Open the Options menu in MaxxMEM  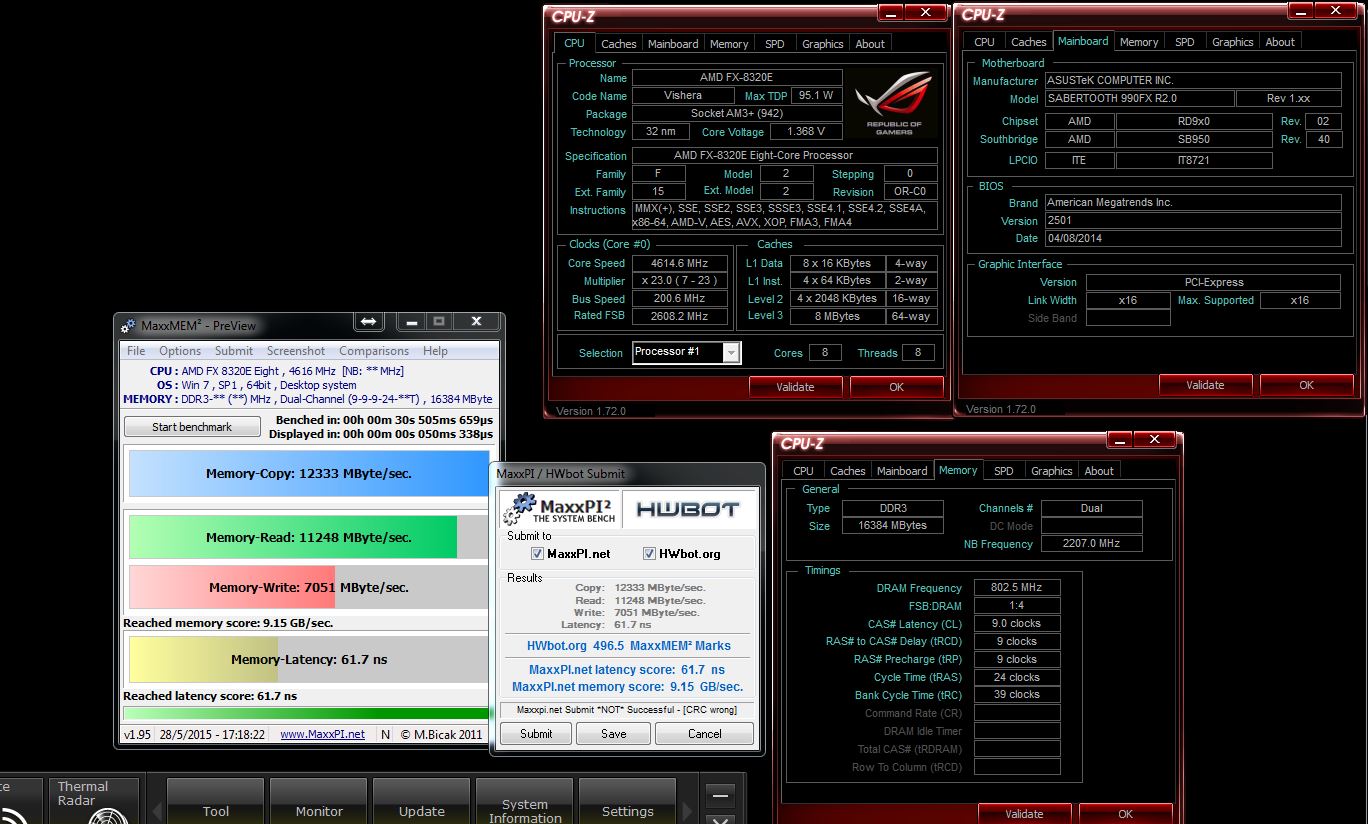(x=180, y=351)
